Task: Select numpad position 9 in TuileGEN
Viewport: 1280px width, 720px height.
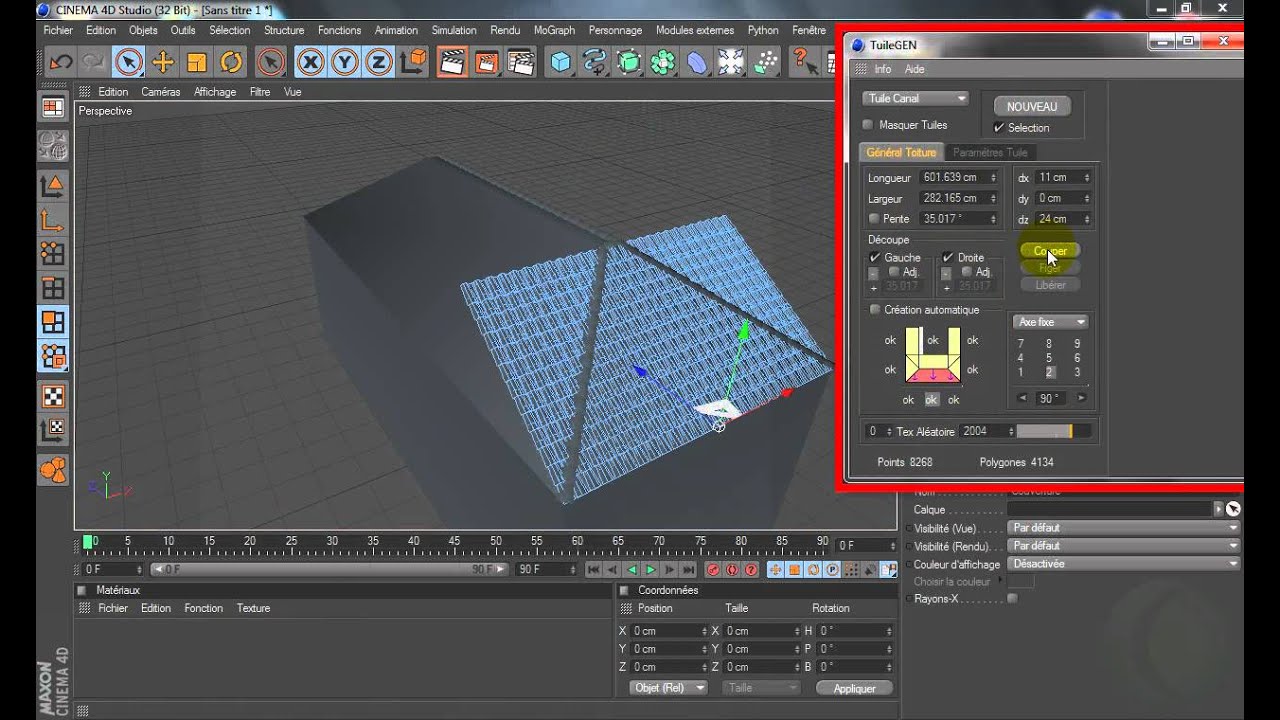Action: tap(1077, 344)
